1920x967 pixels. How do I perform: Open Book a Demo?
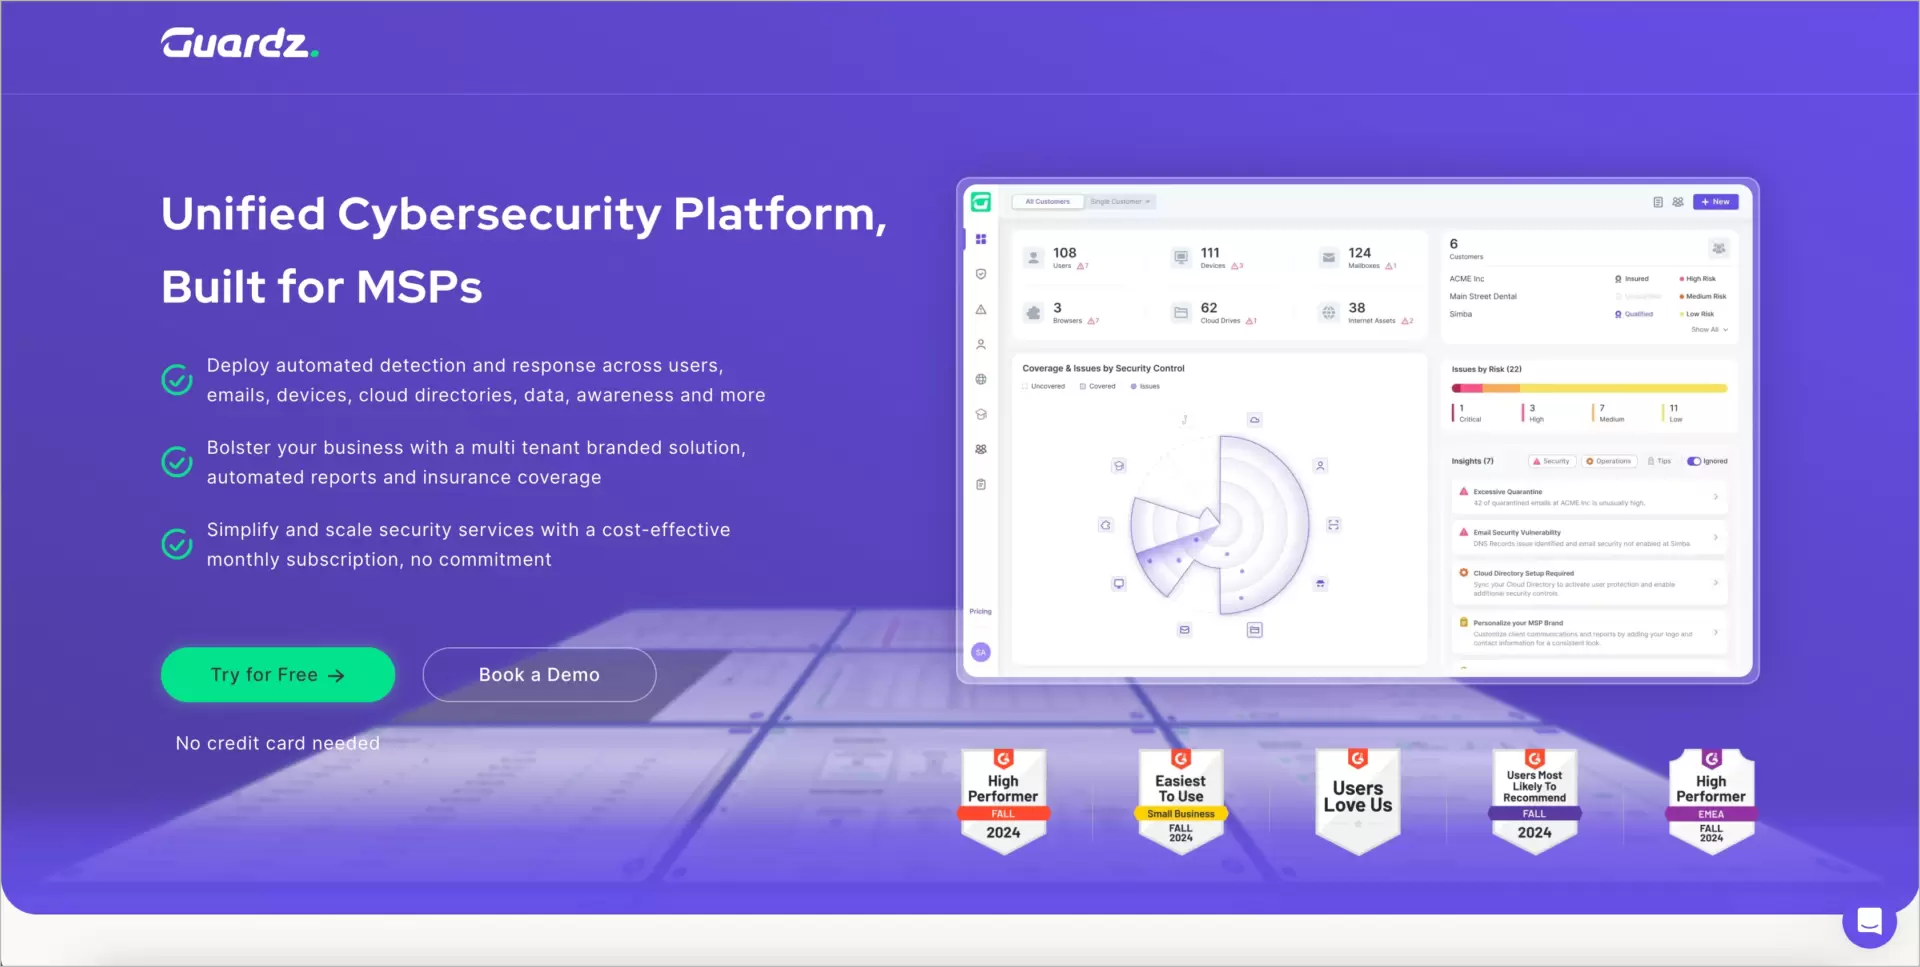tap(539, 674)
